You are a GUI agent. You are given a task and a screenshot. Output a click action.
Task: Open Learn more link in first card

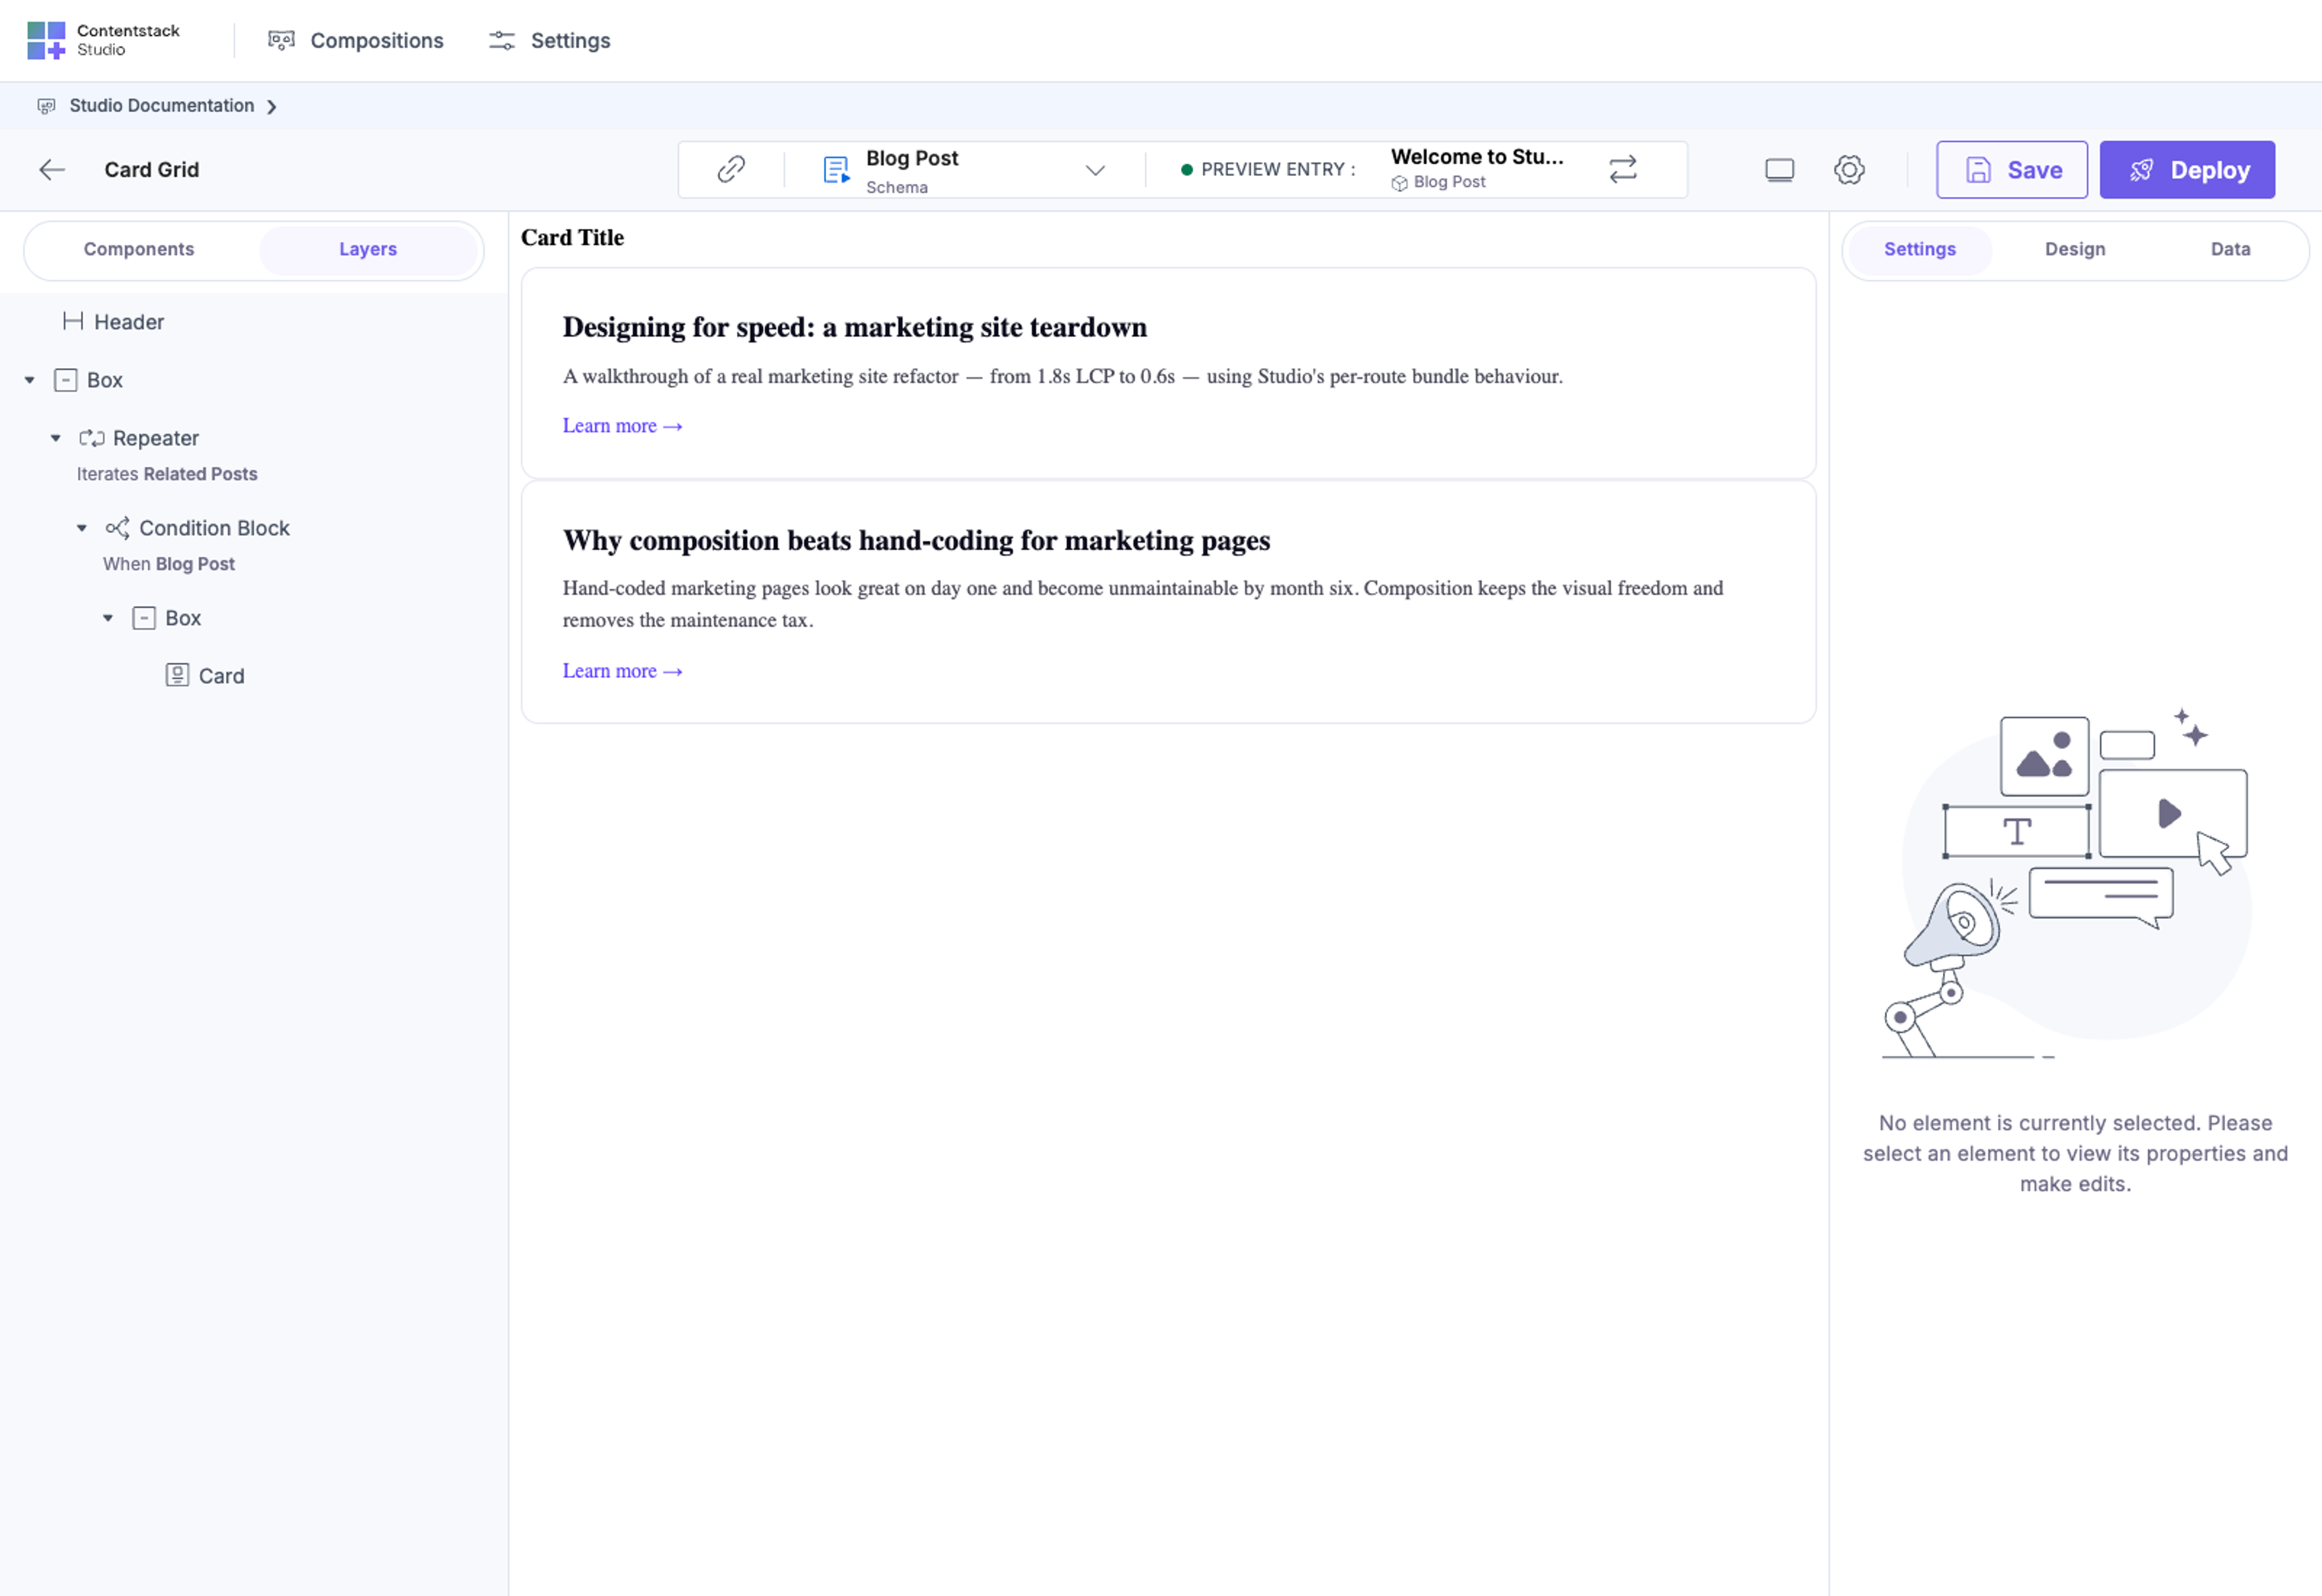622,426
